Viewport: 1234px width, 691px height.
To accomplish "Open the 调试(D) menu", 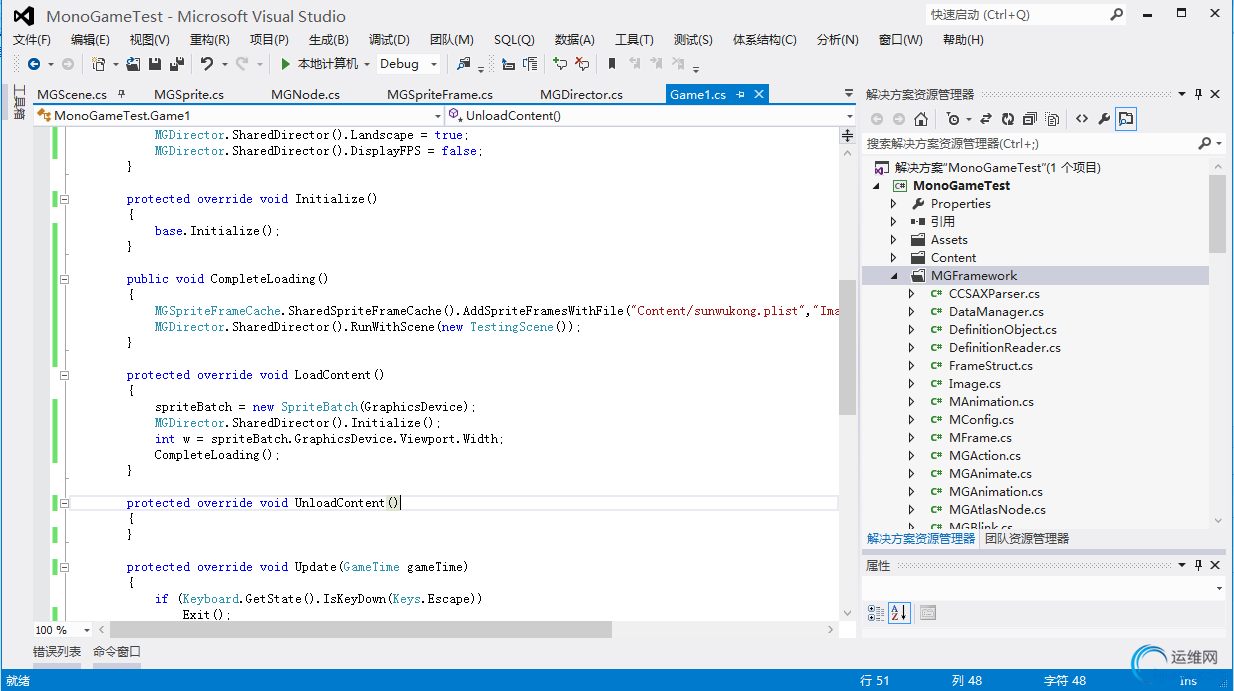I will [389, 40].
